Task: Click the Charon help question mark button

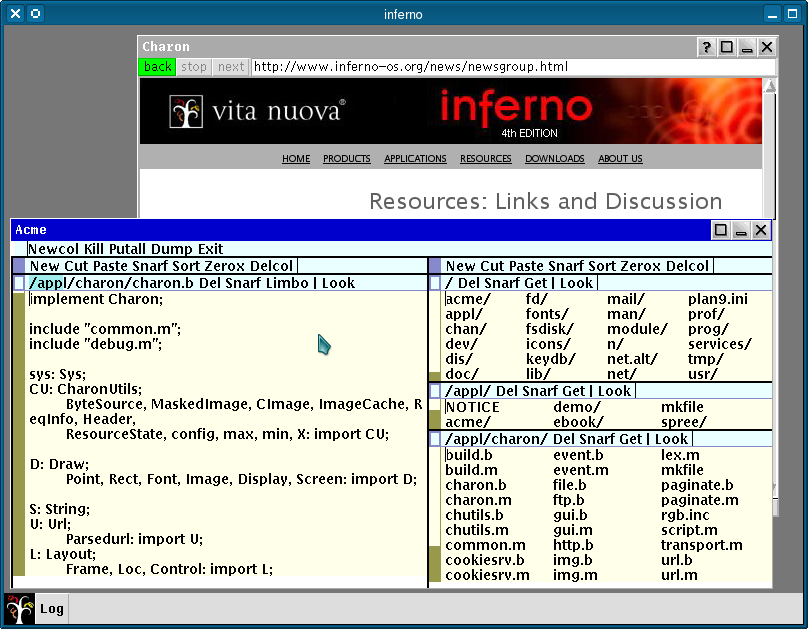Action: (x=706, y=47)
